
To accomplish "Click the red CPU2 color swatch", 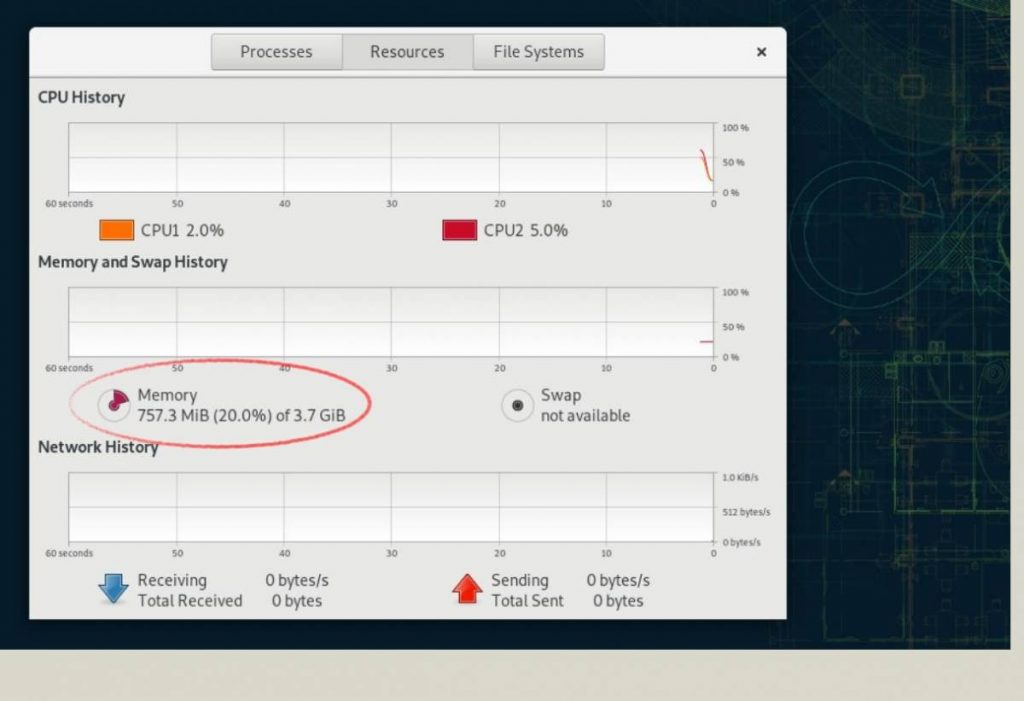I will pyautogui.click(x=460, y=230).
